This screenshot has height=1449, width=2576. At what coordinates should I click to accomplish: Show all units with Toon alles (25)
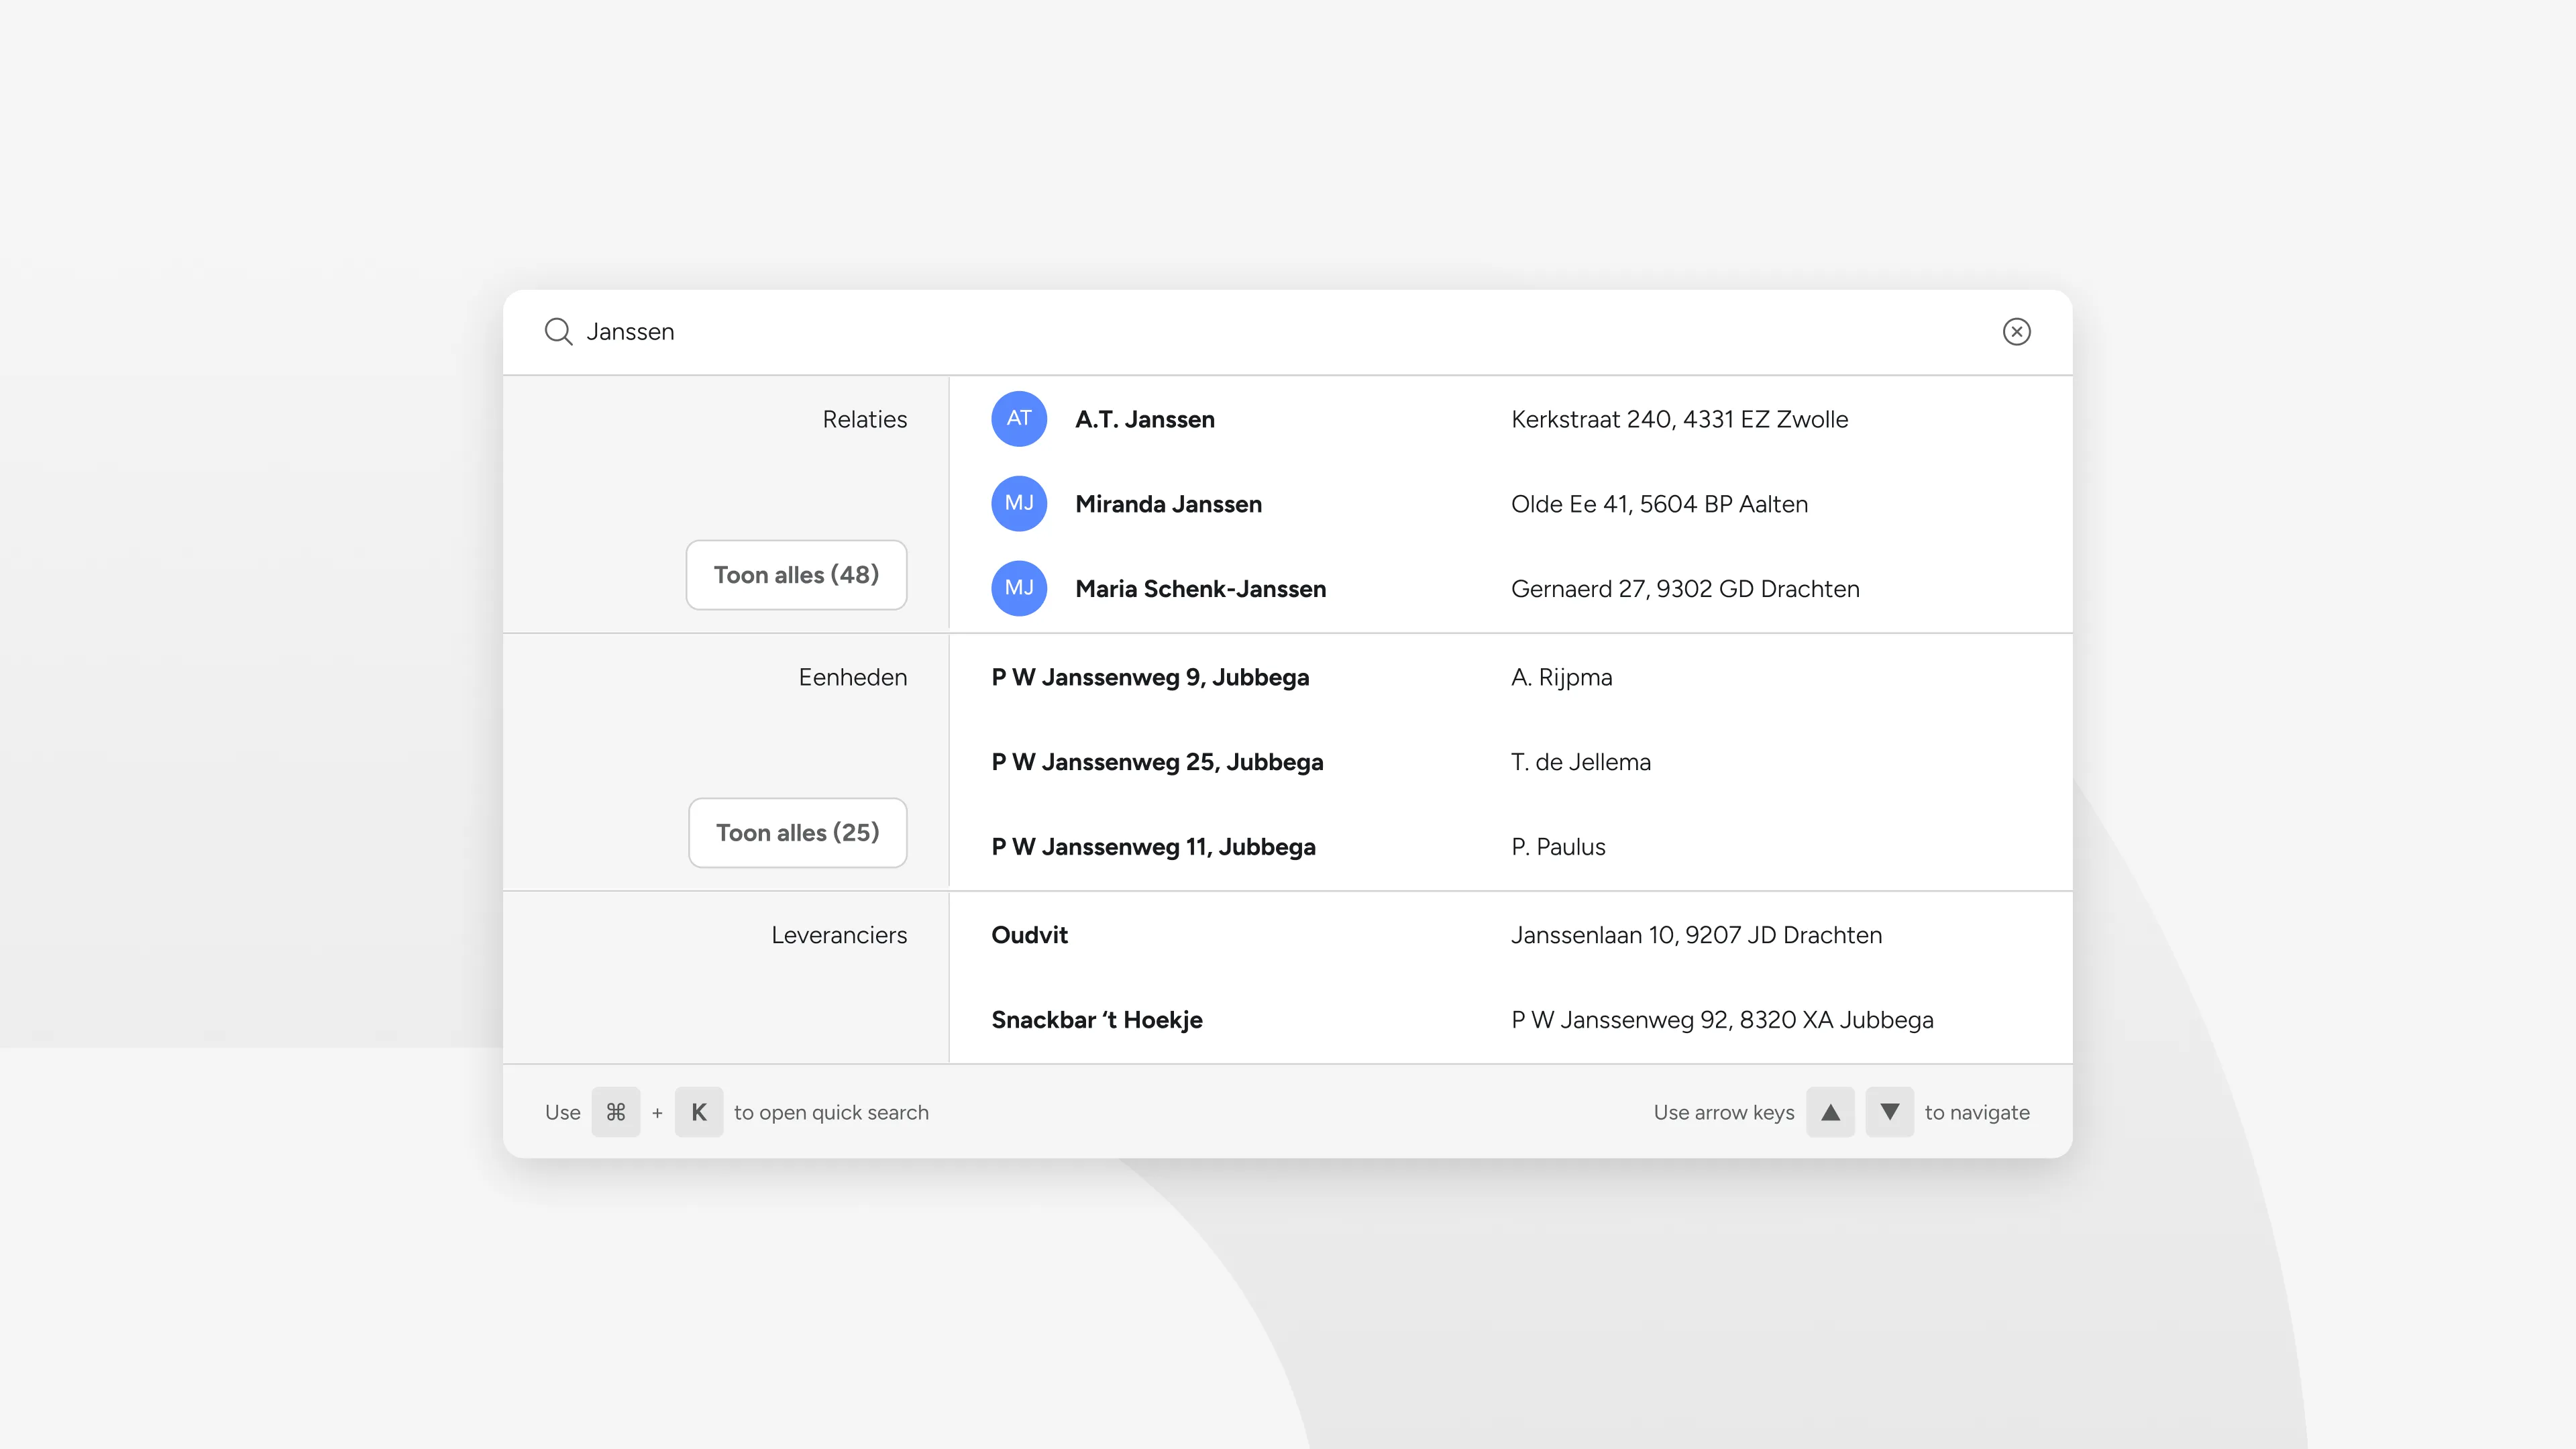(798, 832)
